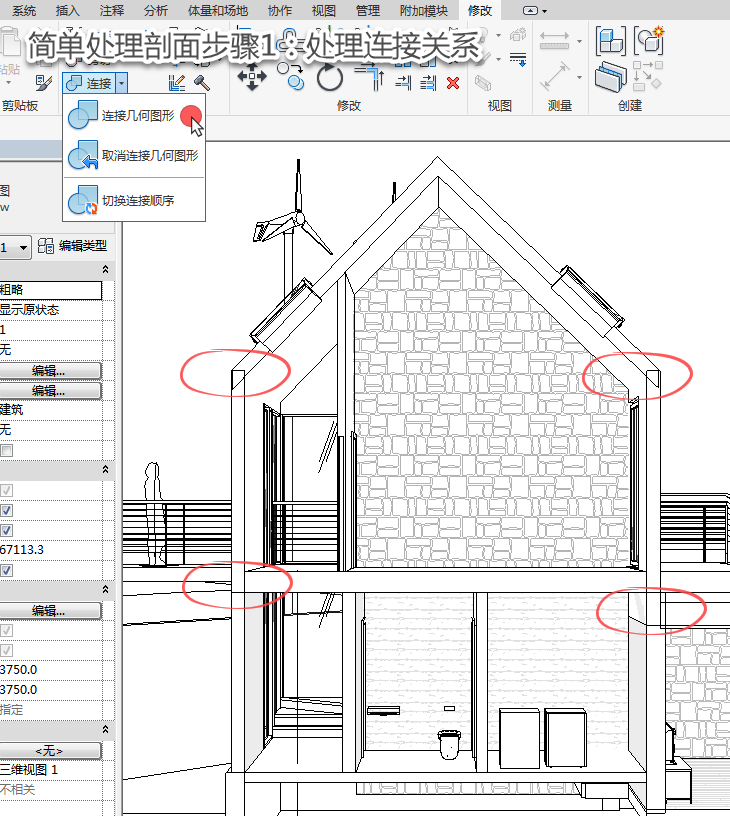Click the 连接 Join geometry button
The height and width of the screenshot is (816, 730).
(89, 83)
